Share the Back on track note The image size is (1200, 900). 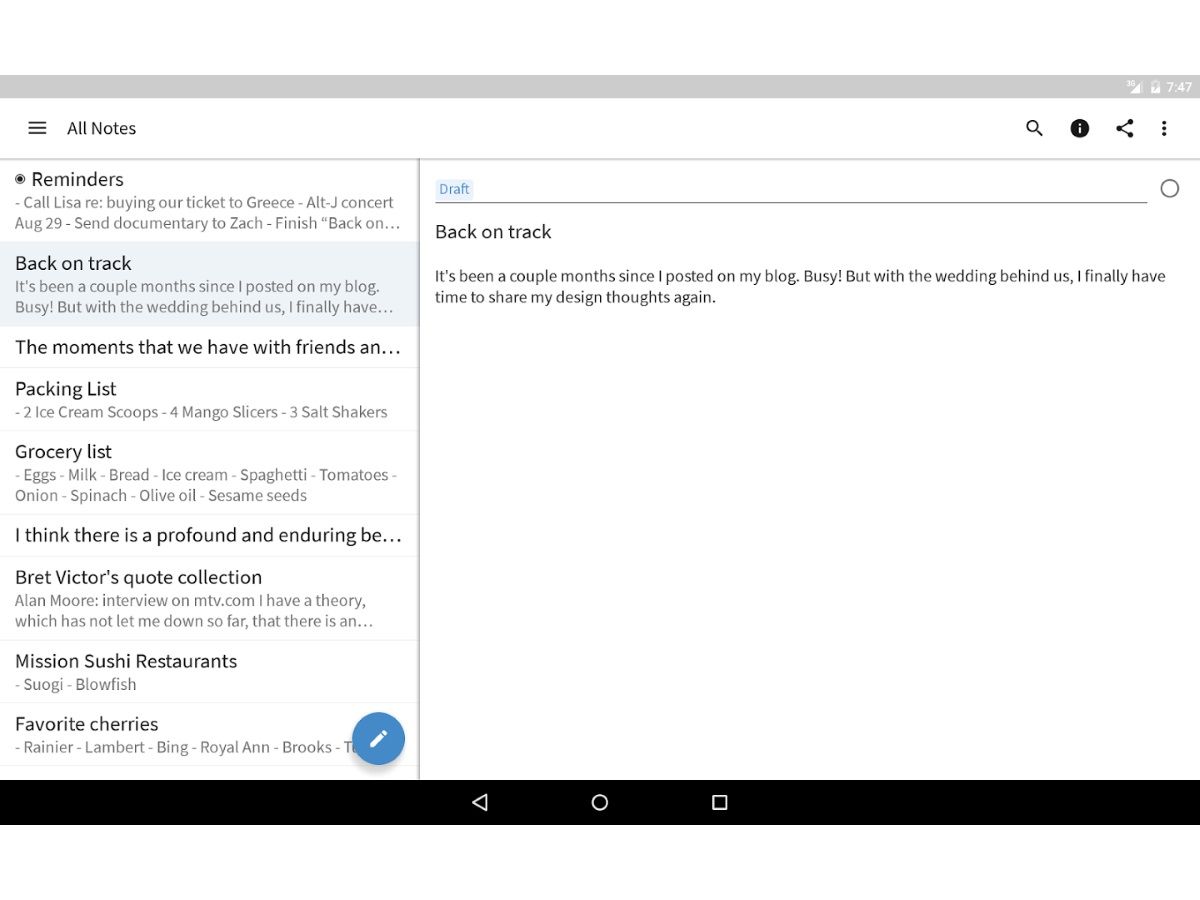click(1124, 128)
